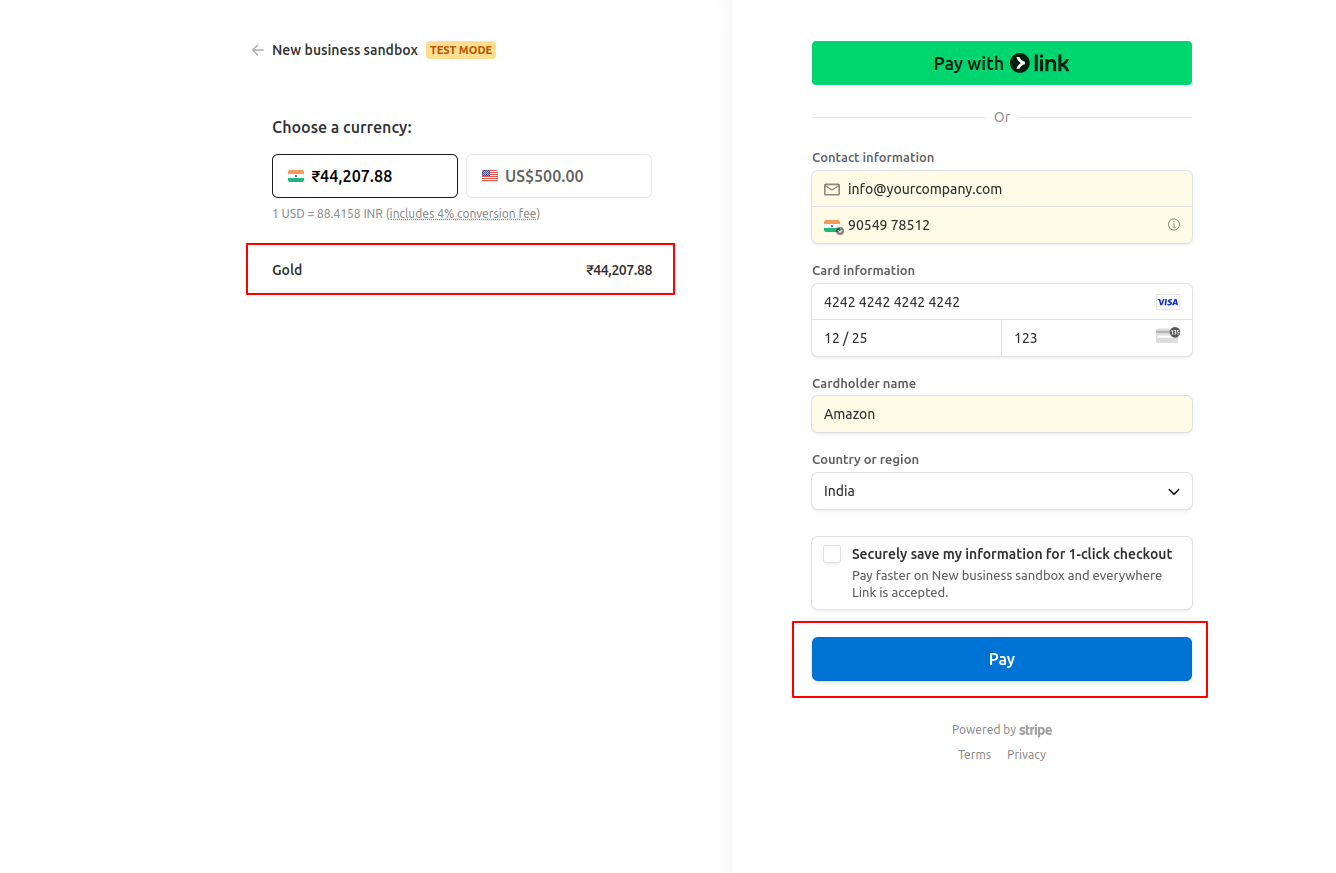Image resolution: width=1336 pixels, height=873 pixels.
Task: Click the email envelope icon
Action: (x=831, y=188)
